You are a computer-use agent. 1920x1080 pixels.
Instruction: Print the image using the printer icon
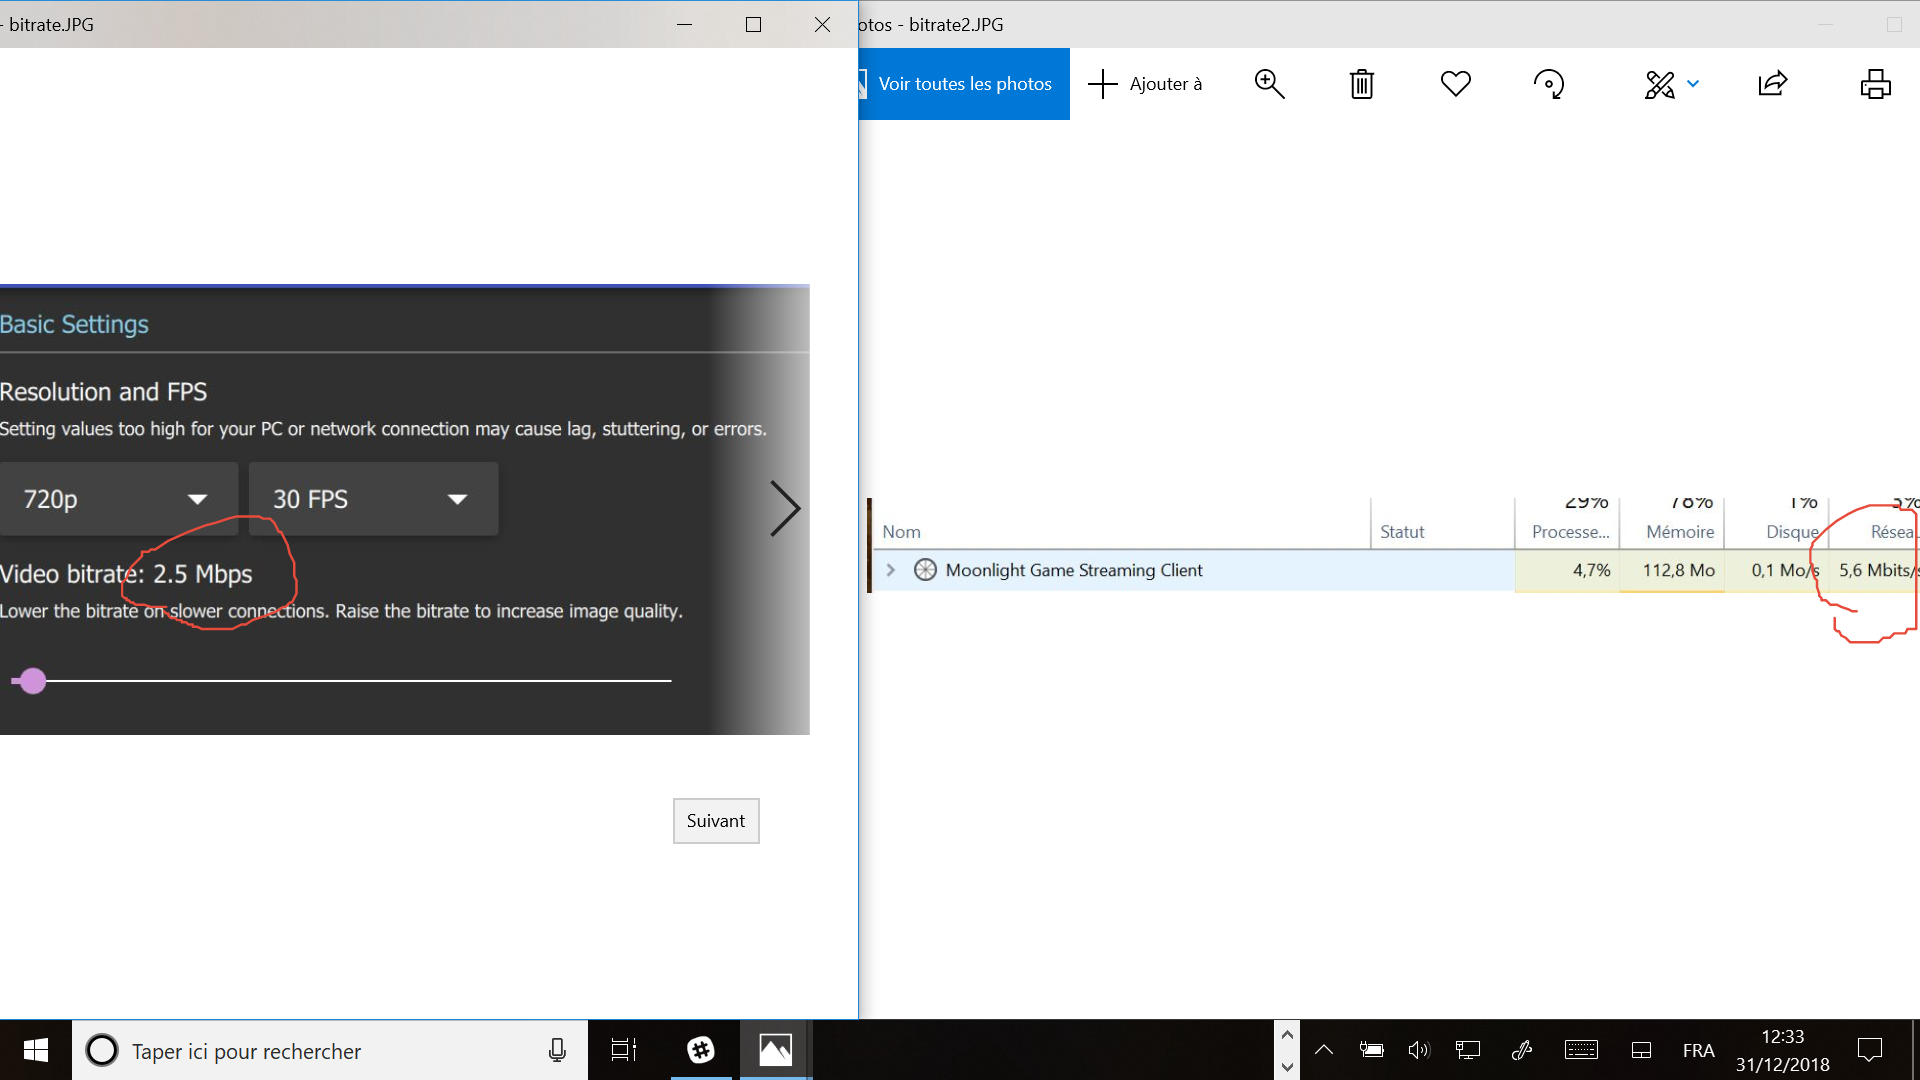(1875, 84)
